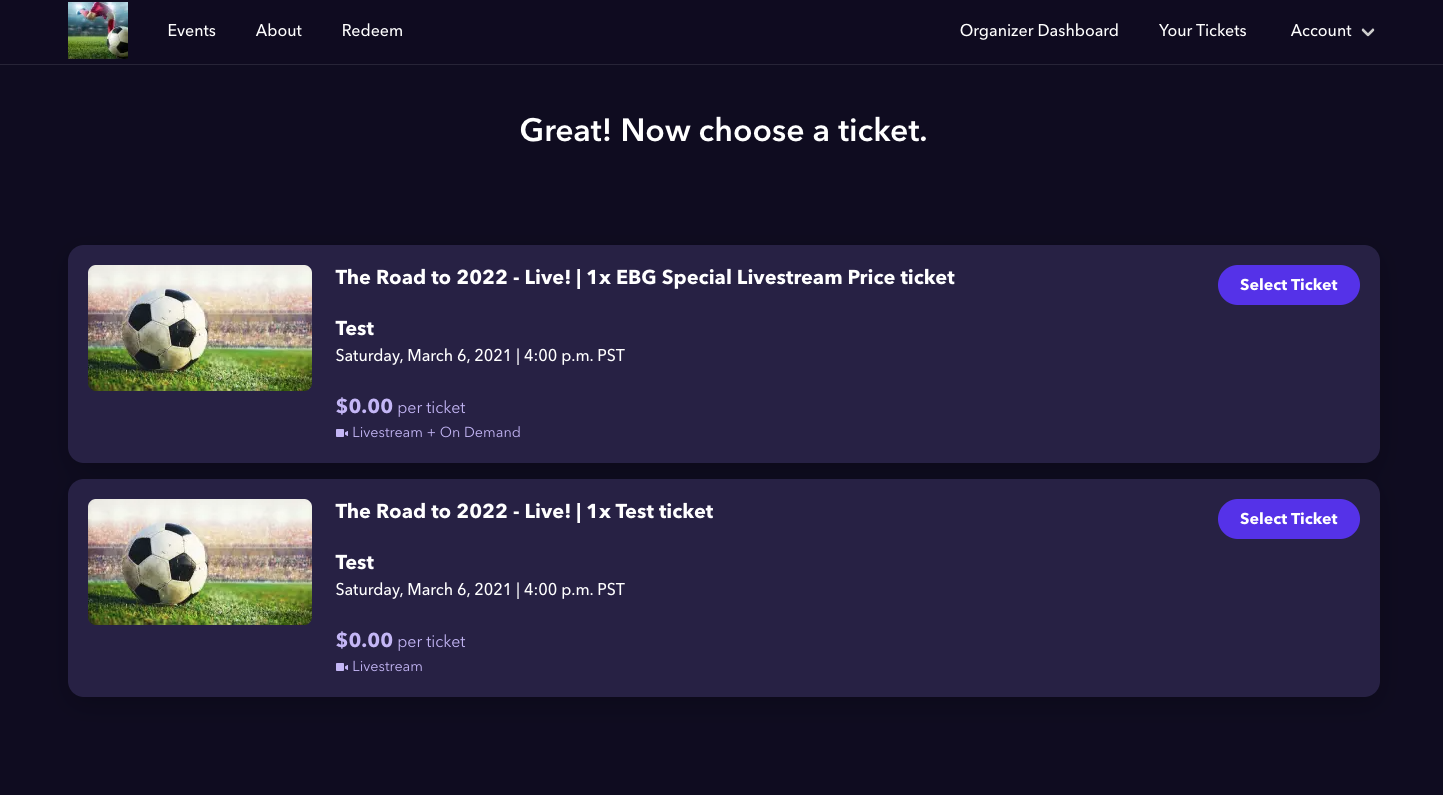This screenshot has height=795, width=1443.
Task: Select the 1x Test ticket
Action: [x=1288, y=519]
